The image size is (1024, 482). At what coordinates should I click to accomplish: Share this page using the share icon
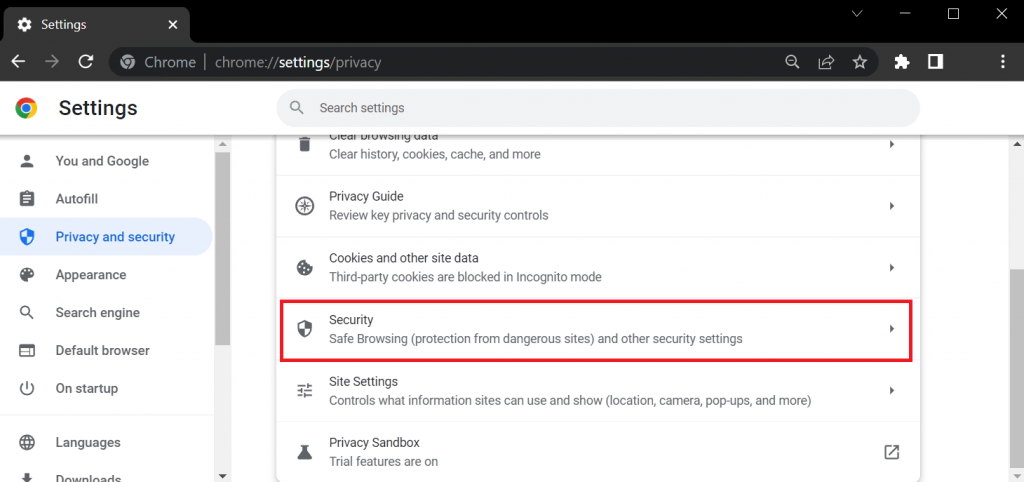pyautogui.click(x=826, y=62)
